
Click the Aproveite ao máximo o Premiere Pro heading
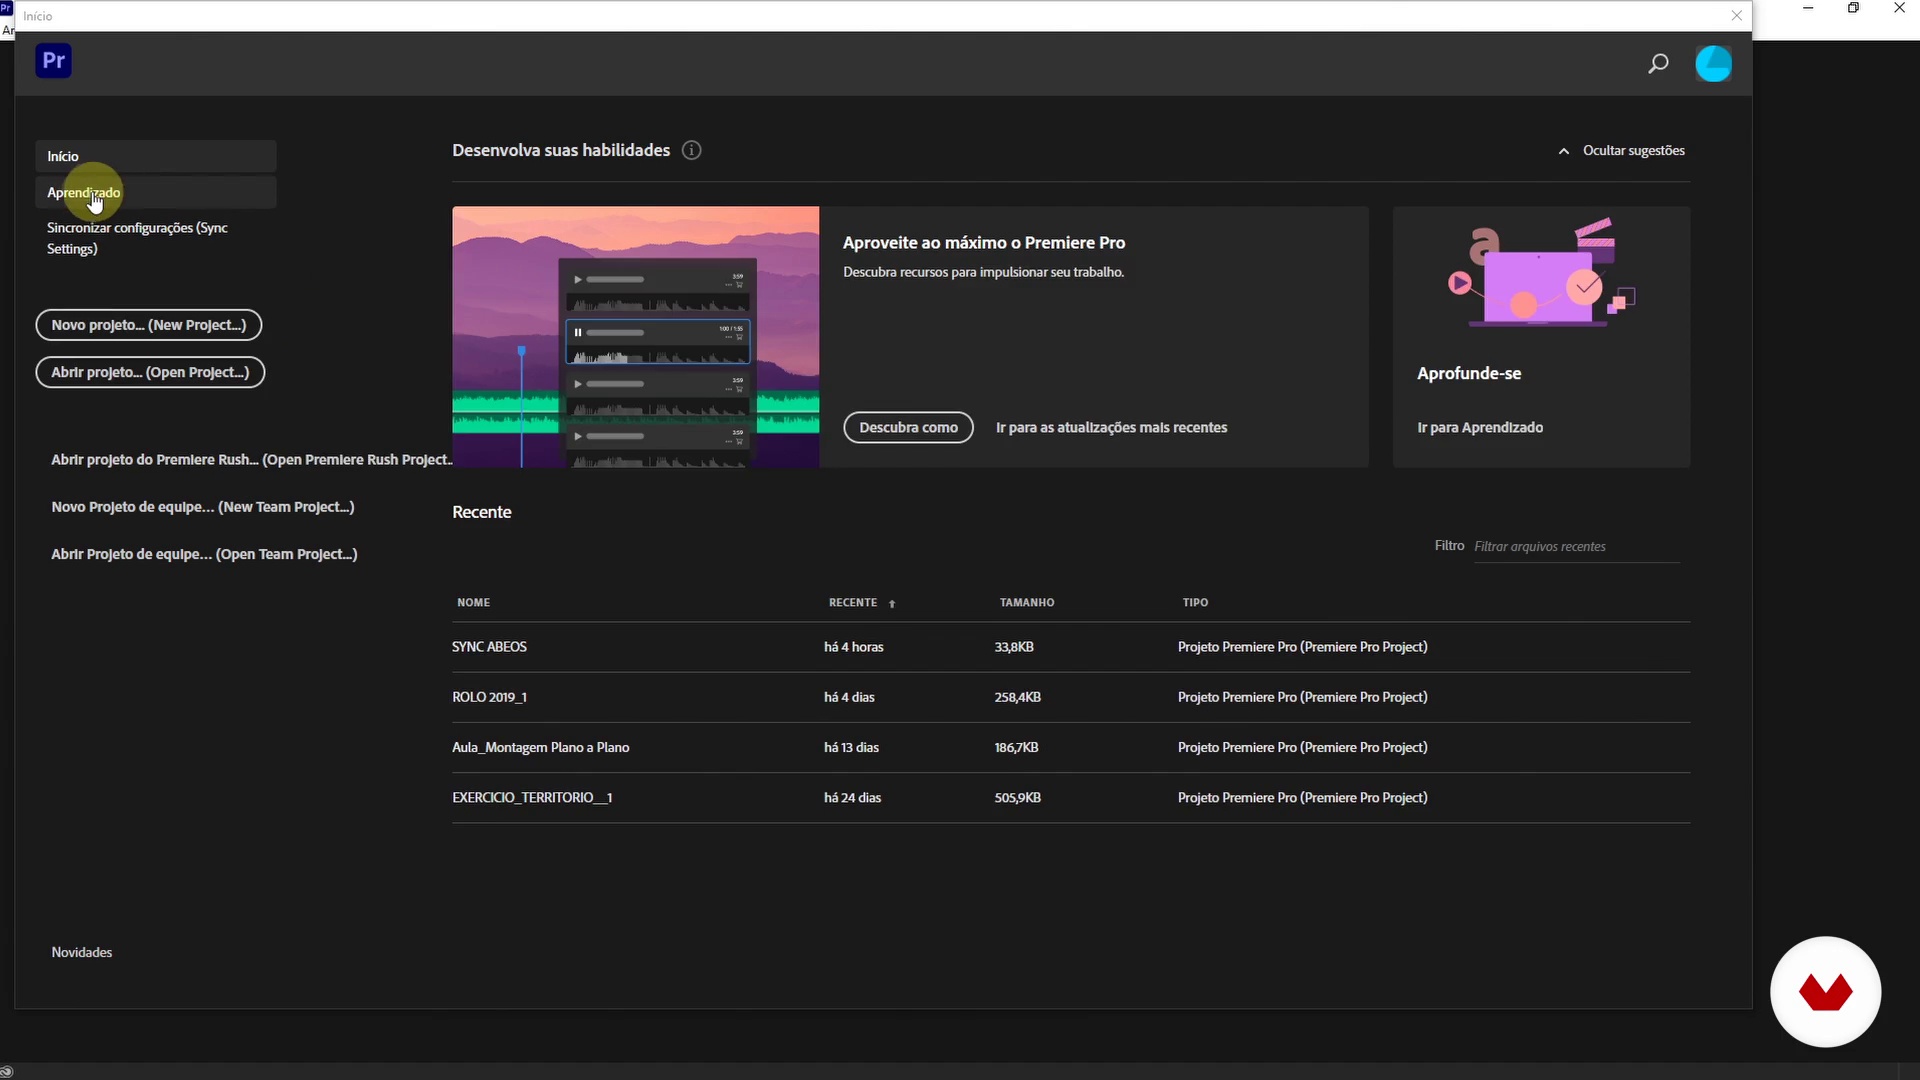[x=983, y=242]
